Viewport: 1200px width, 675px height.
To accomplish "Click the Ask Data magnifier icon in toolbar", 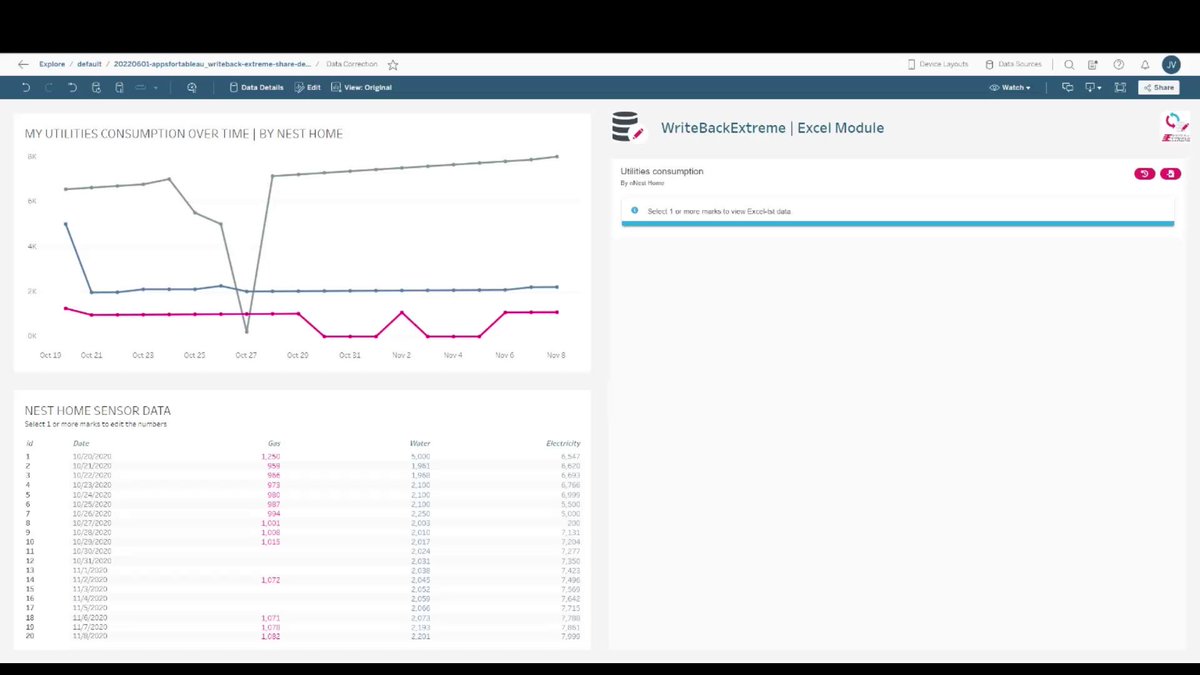I will [192, 88].
